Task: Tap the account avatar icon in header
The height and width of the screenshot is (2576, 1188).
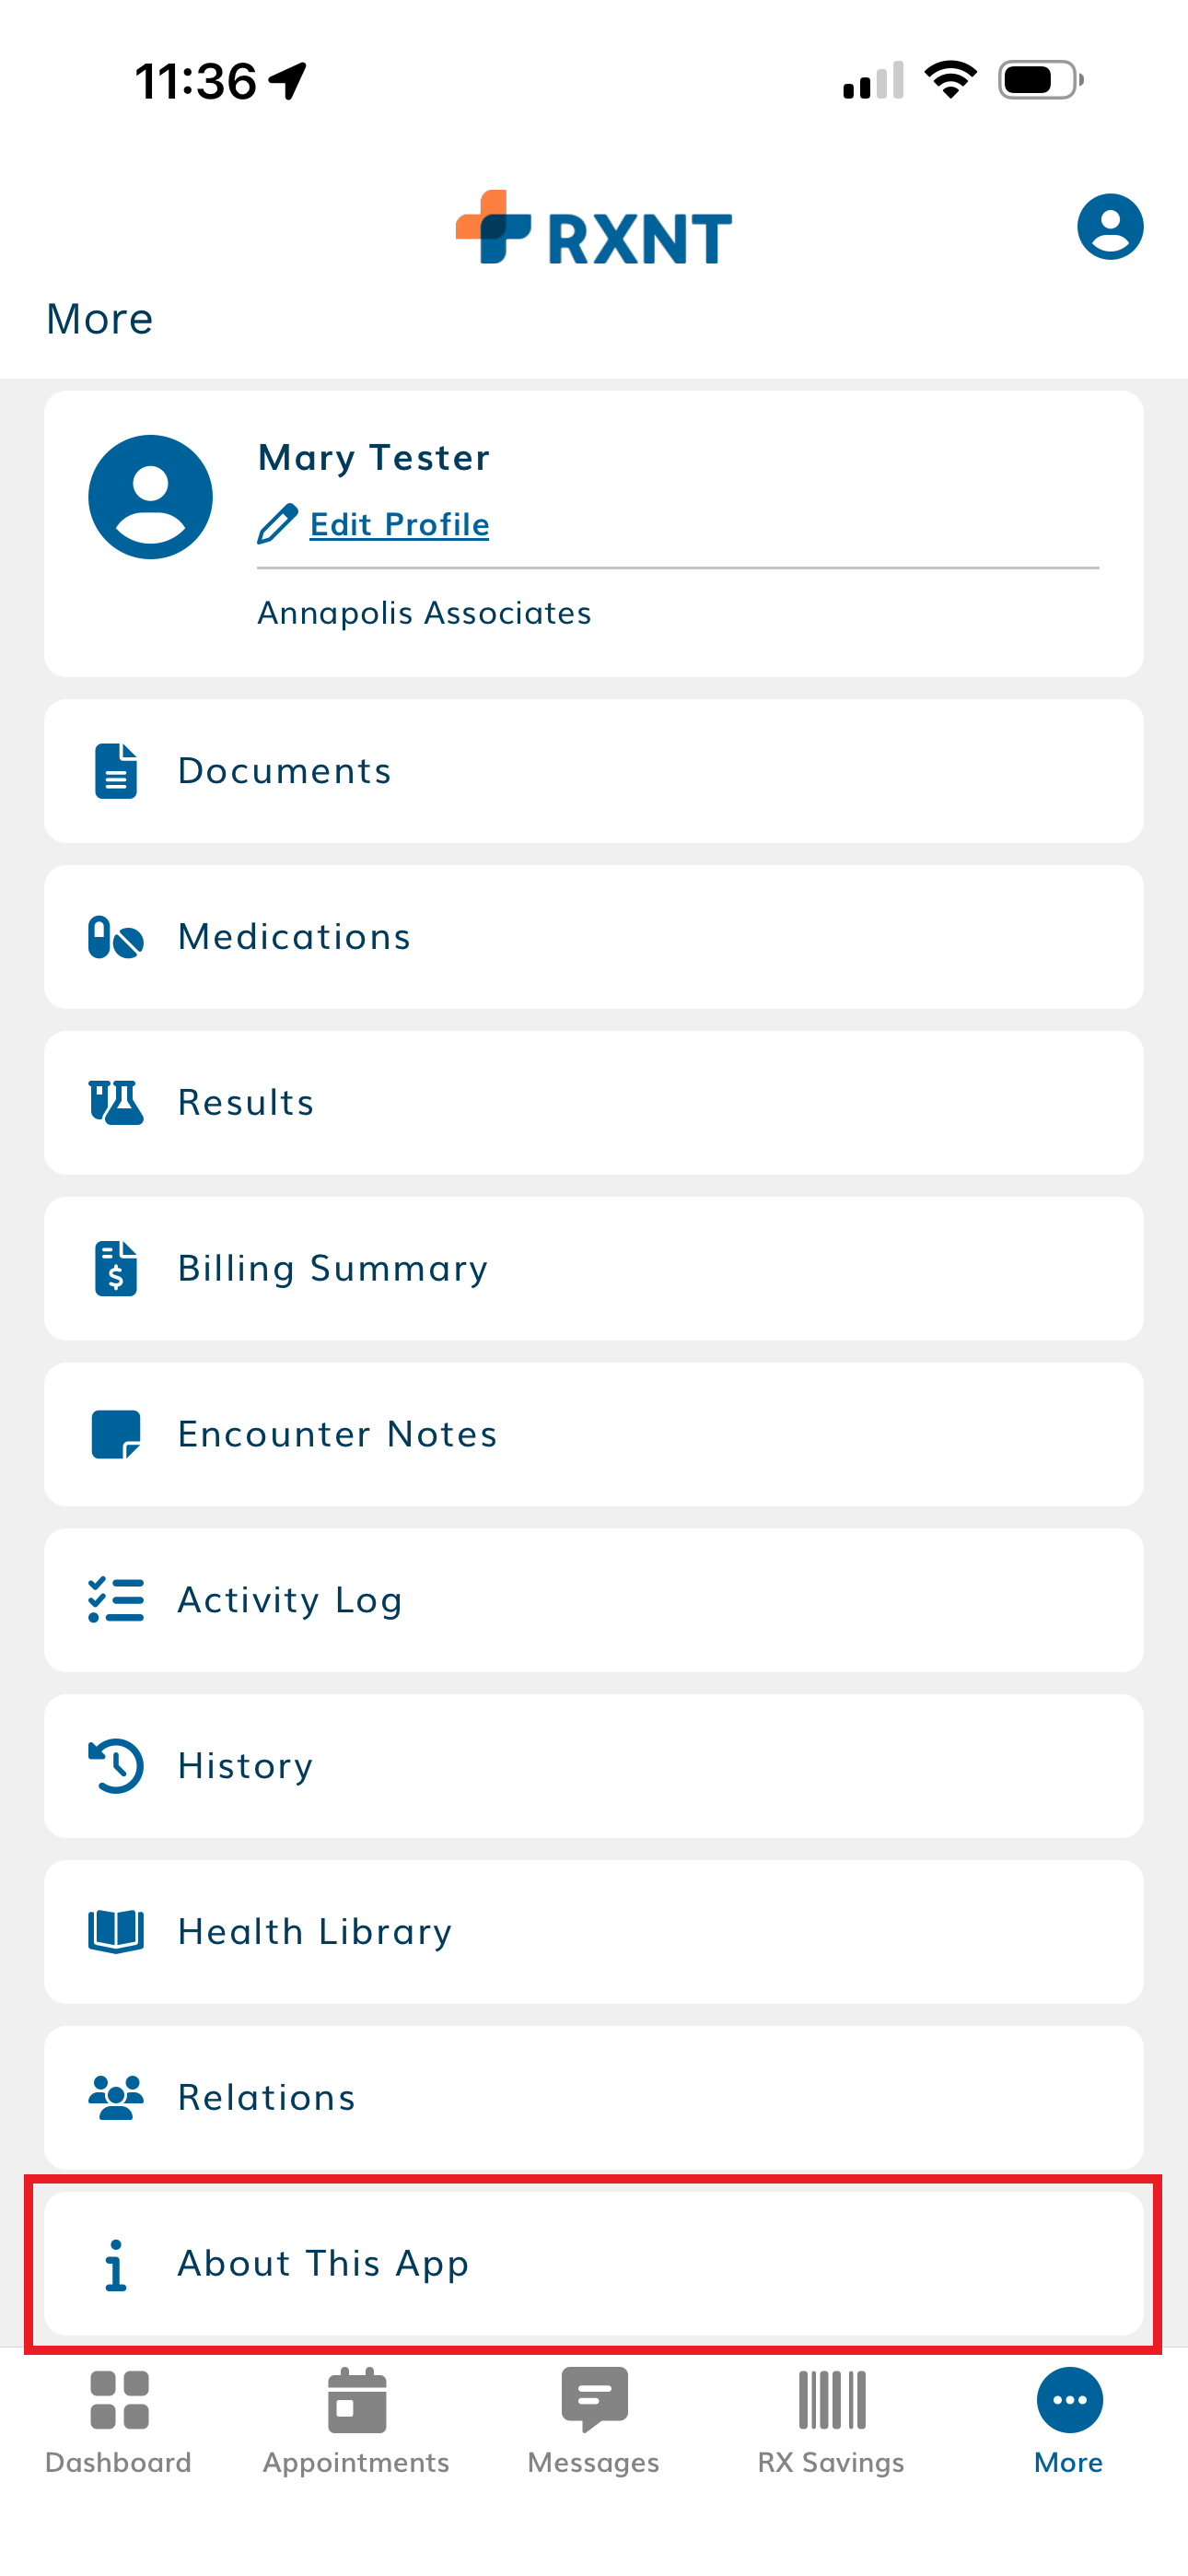Action: (1109, 227)
